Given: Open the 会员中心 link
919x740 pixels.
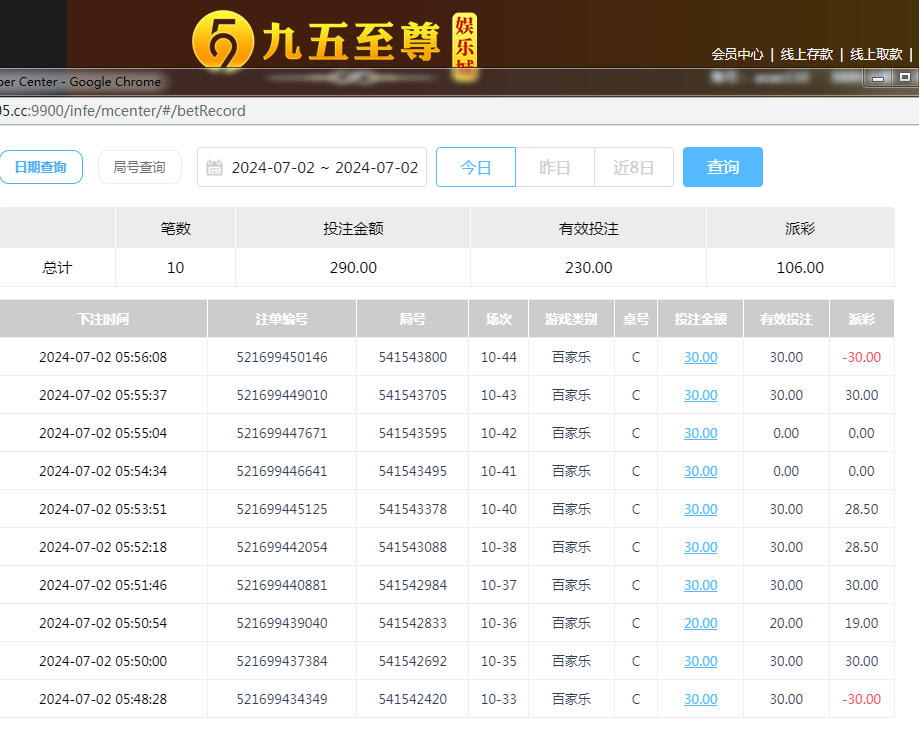Looking at the screenshot, I should [737, 54].
